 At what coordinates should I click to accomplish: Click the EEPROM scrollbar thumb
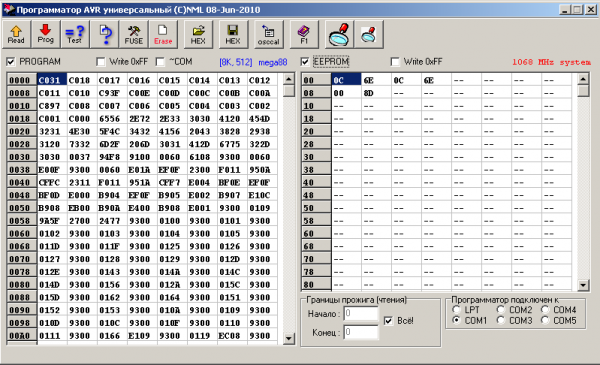click(x=583, y=91)
